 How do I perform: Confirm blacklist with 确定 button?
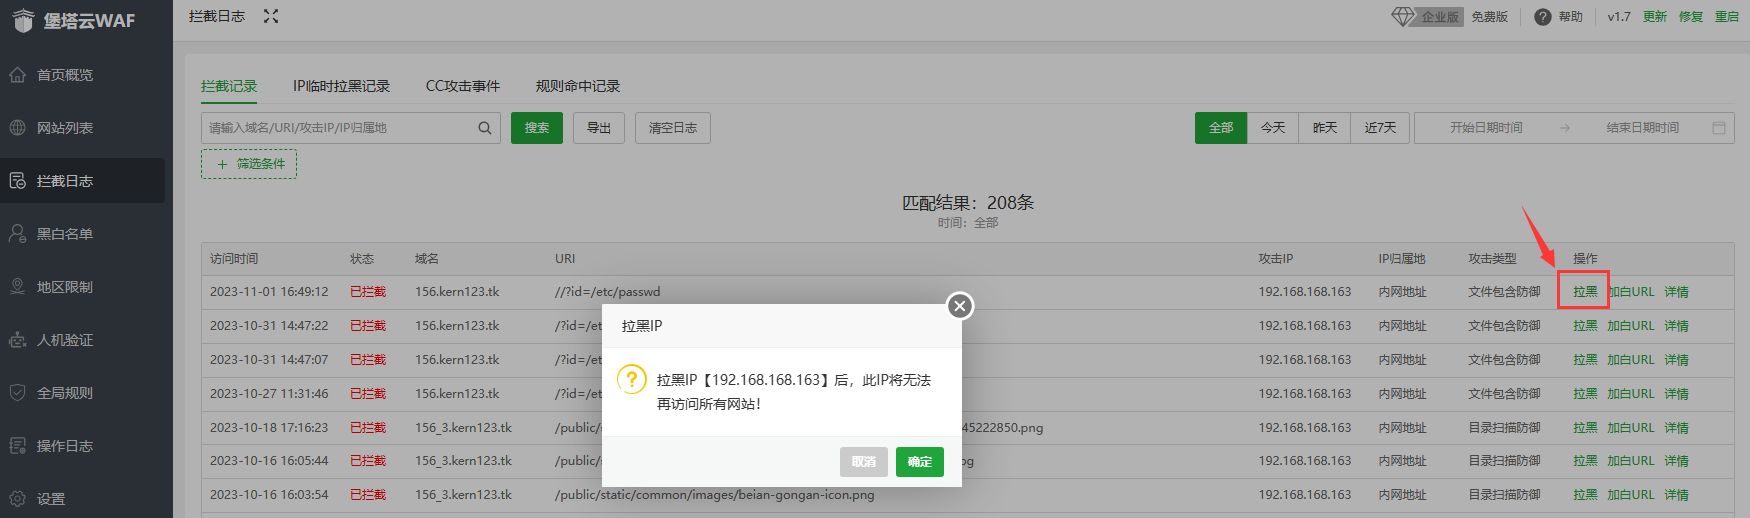pyautogui.click(x=919, y=461)
